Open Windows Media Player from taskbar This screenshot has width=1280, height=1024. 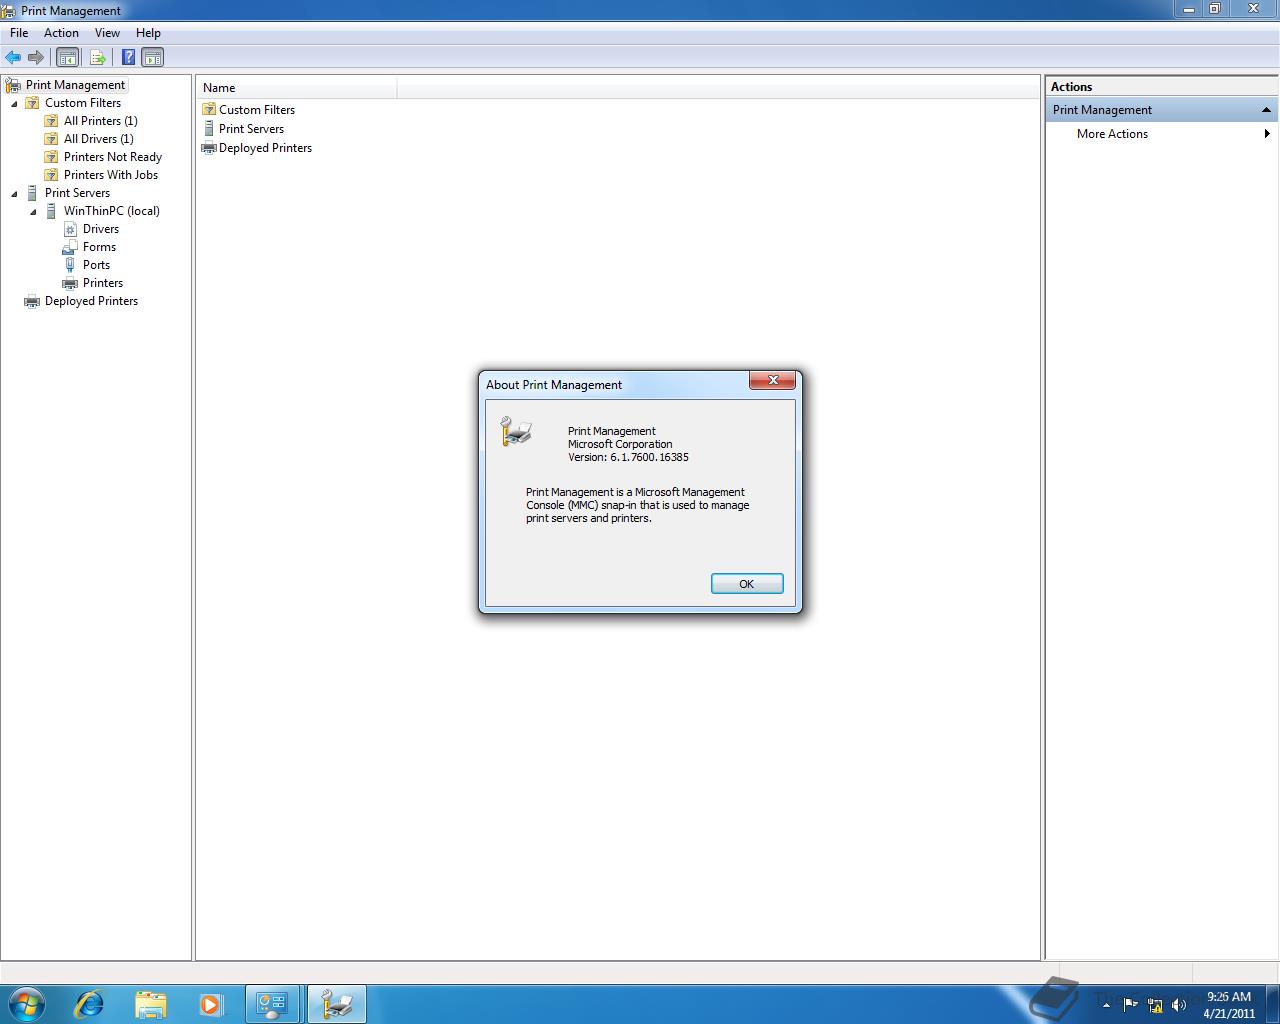(x=211, y=1004)
